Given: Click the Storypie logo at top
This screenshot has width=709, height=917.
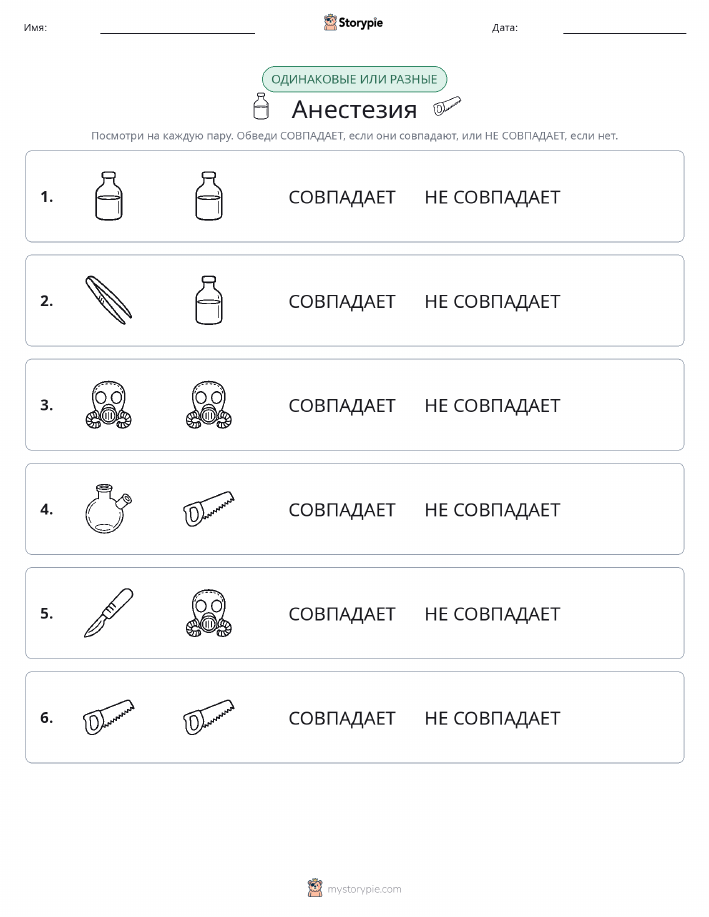Looking at the screenshot, I should [353, 23].
